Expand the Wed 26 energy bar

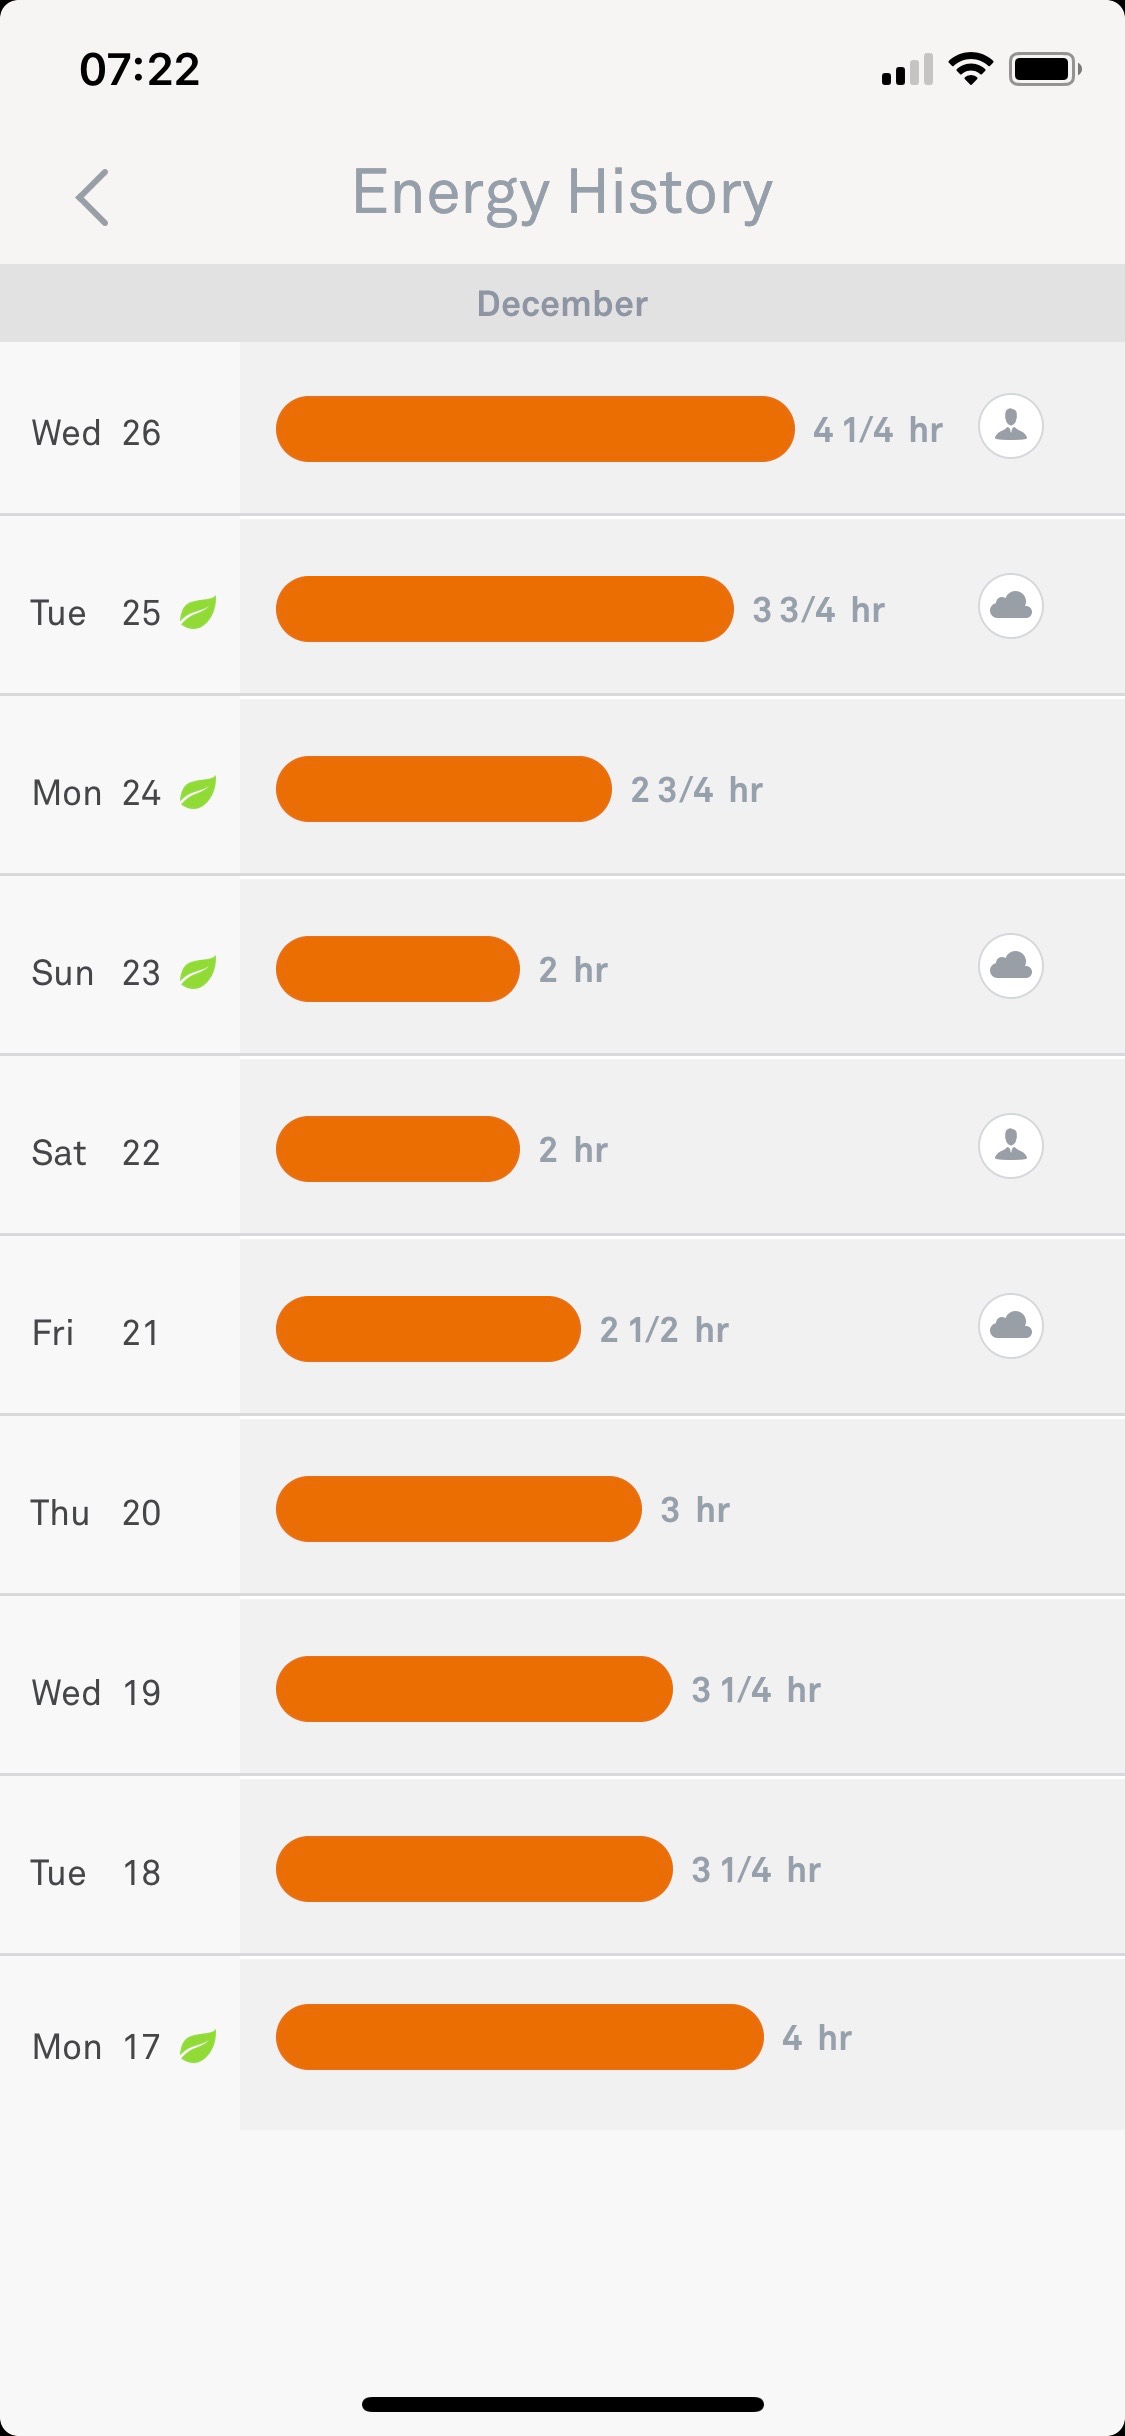pos(535,429)
